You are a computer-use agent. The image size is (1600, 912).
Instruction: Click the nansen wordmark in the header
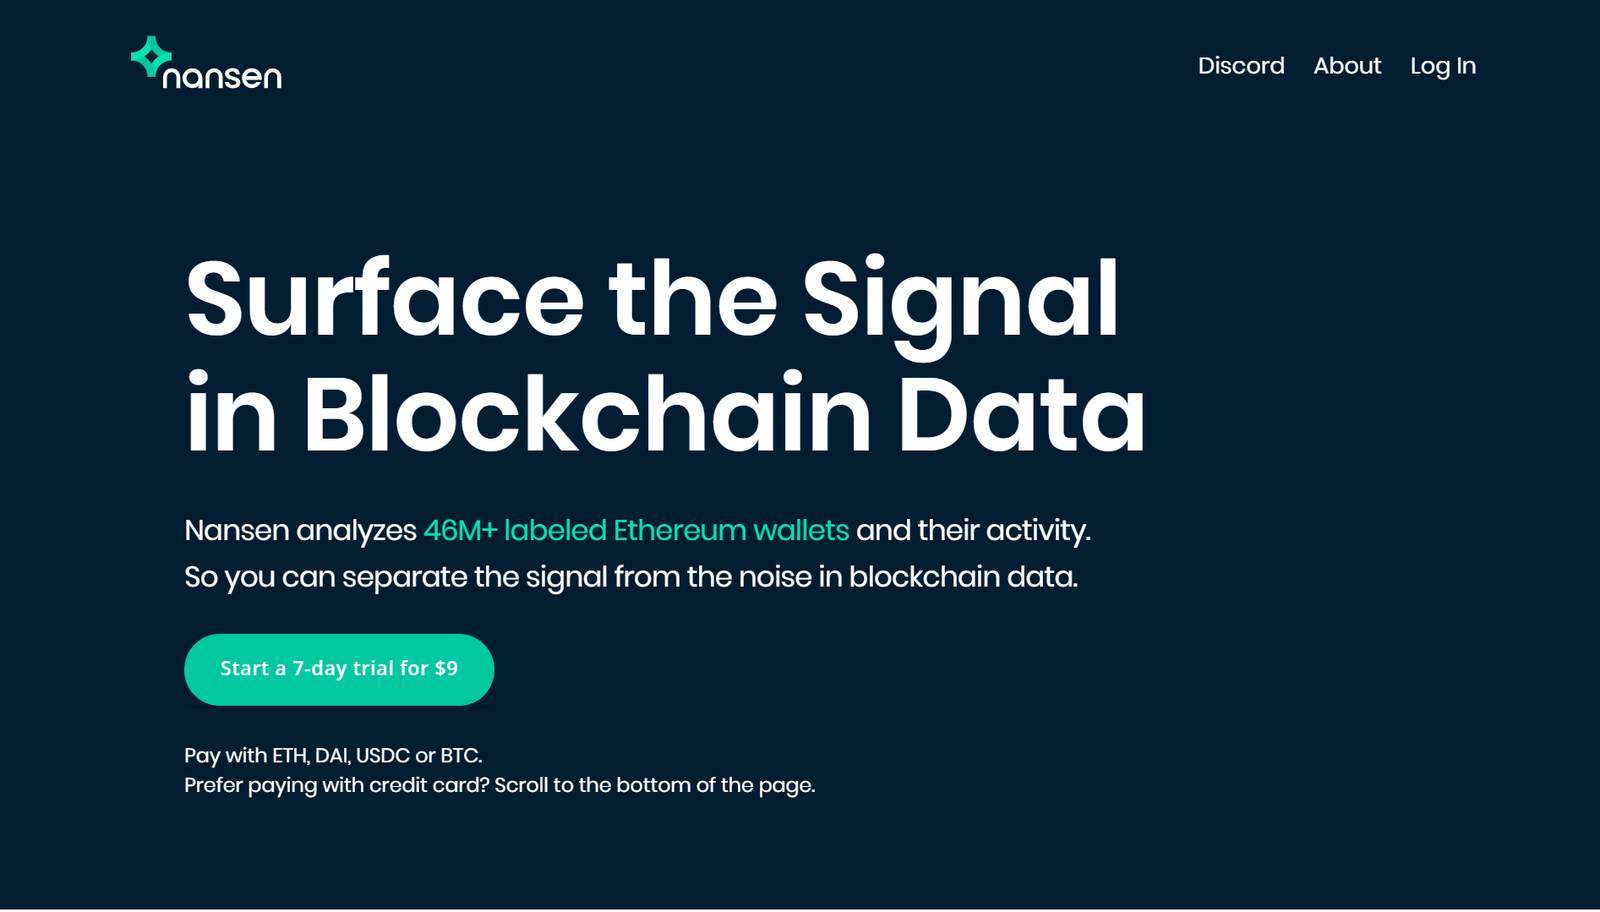click(222, 77)
